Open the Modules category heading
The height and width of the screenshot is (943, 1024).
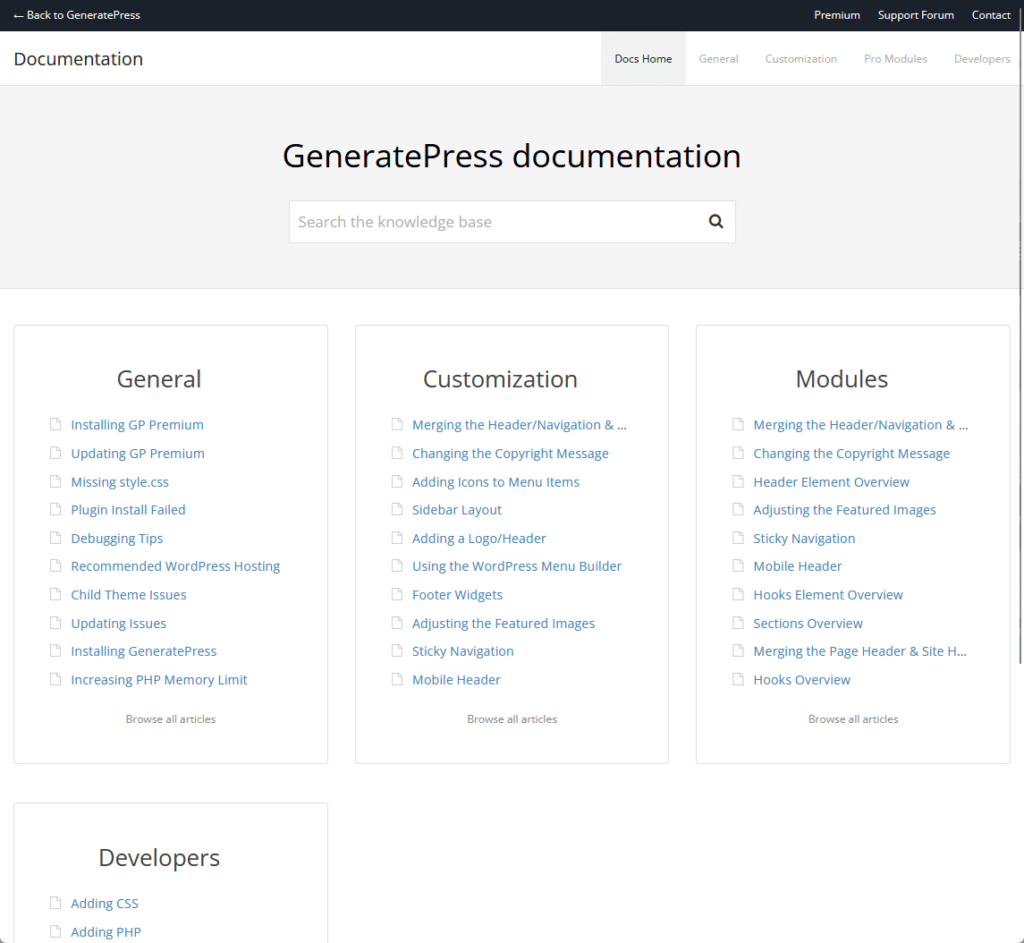(x=841, y=379)
